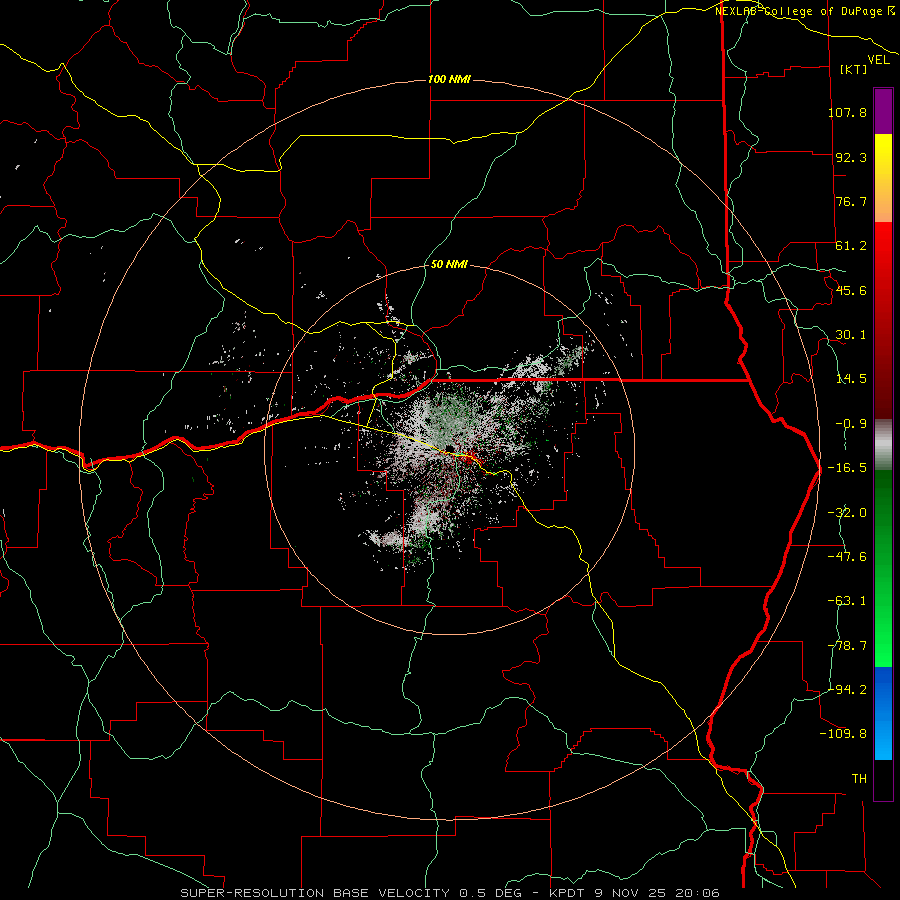The width and height of the screenshot is (900, 900).
Task: Click the 92.3 legend value
Action: click(851, 157)
